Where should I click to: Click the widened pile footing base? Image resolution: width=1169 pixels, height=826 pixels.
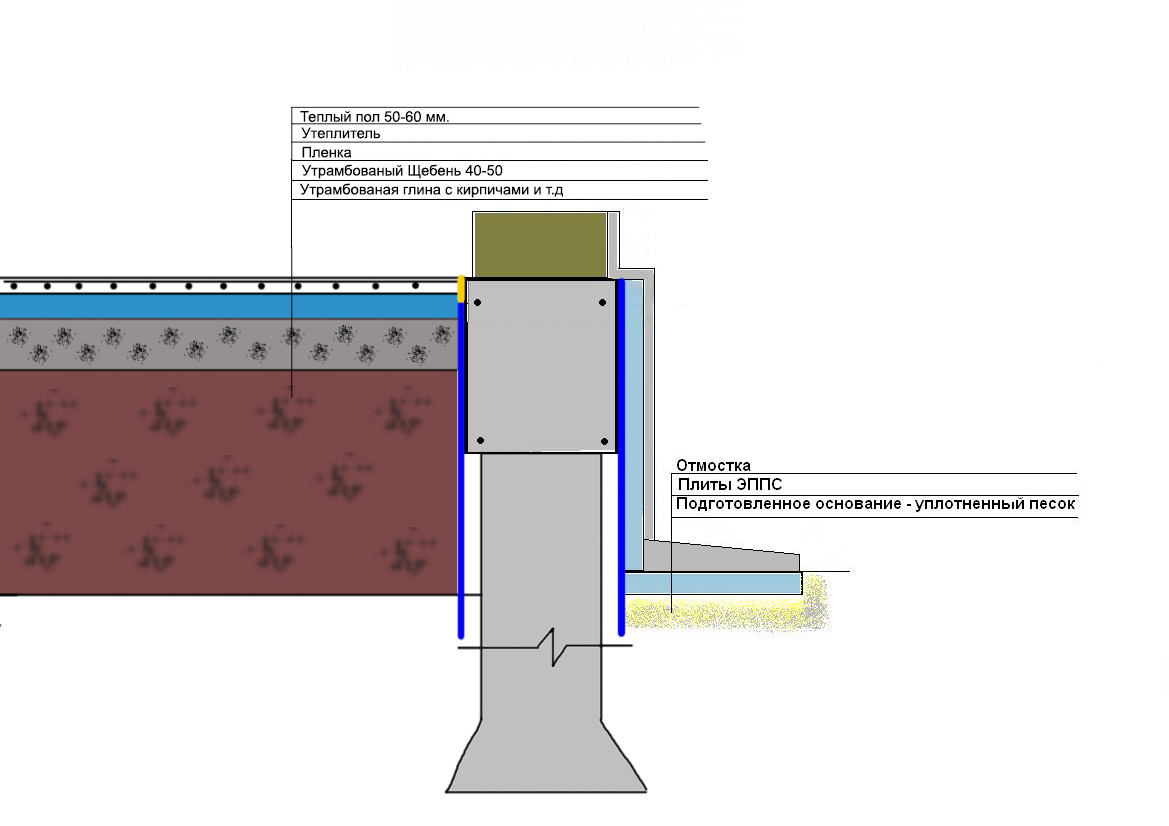[546, 756]
